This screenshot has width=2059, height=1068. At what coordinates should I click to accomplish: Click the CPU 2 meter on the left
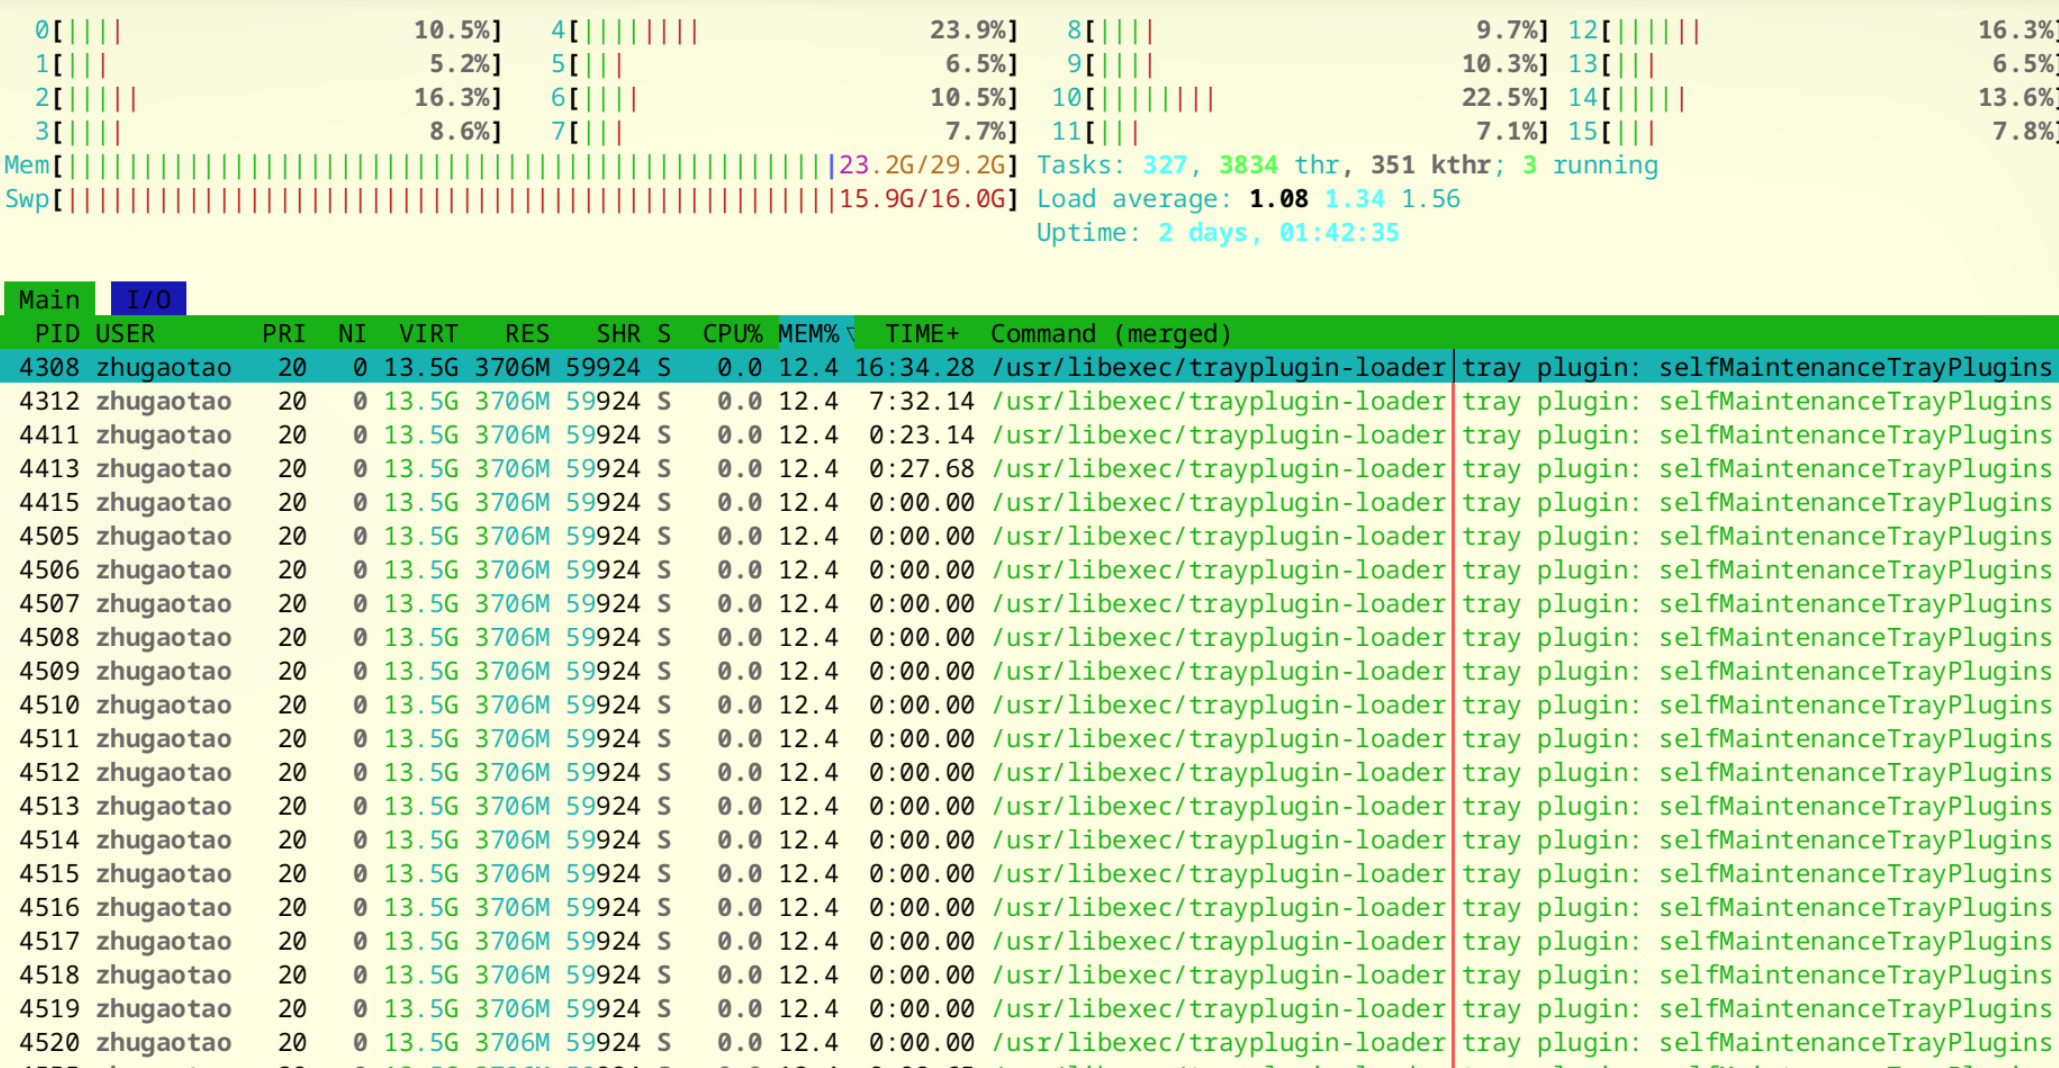click(x=268, y=98)
